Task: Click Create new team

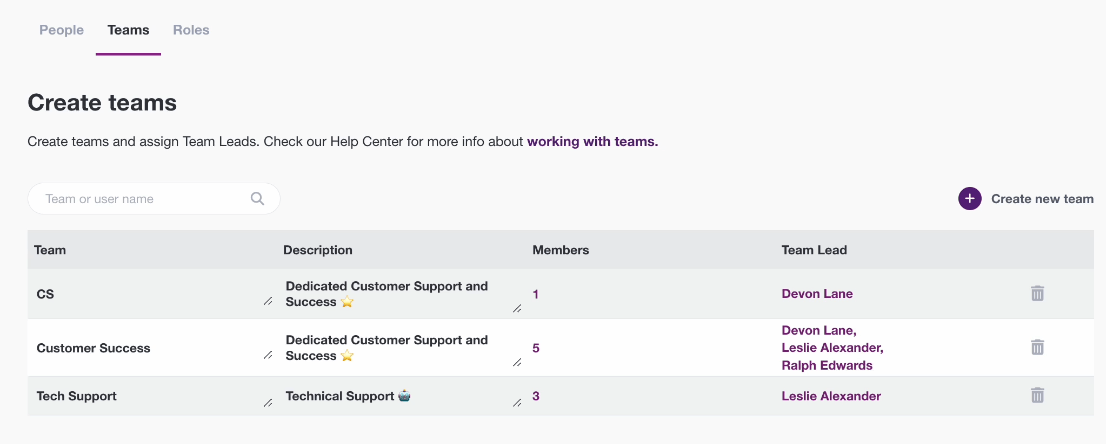Action: point(1042,199)
